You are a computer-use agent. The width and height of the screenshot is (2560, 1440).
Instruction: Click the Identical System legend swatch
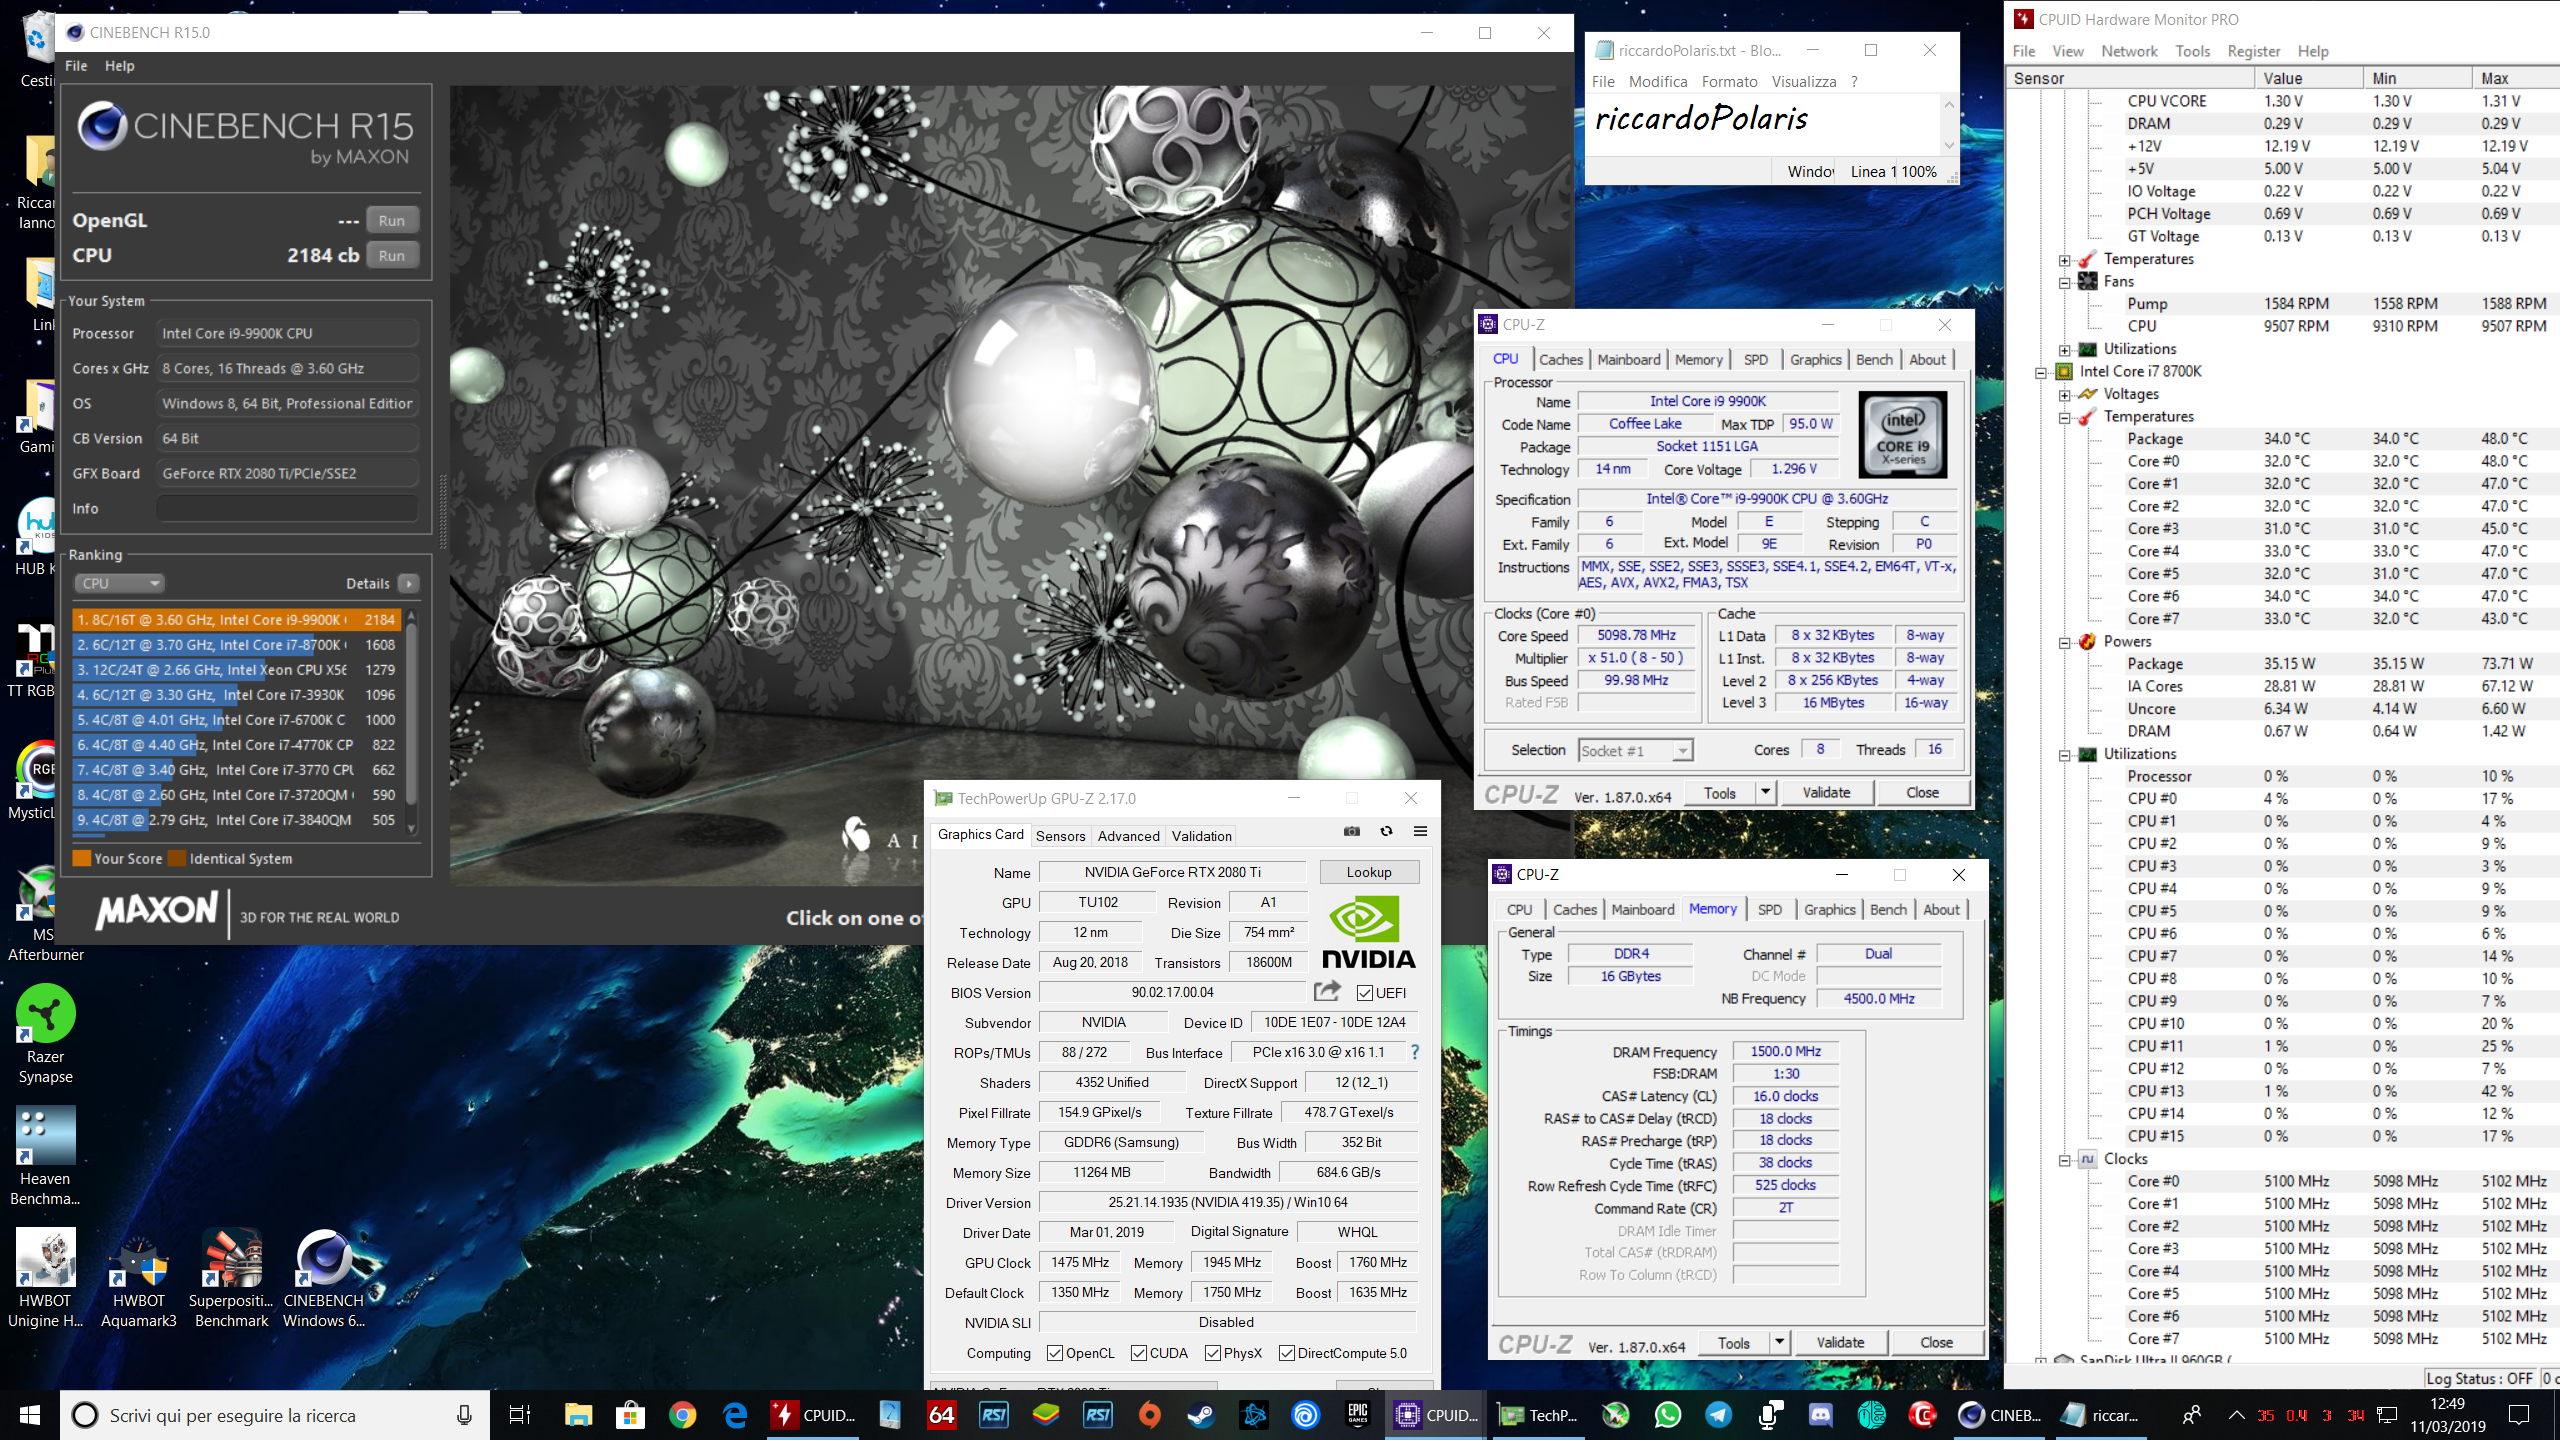(177, 858)
